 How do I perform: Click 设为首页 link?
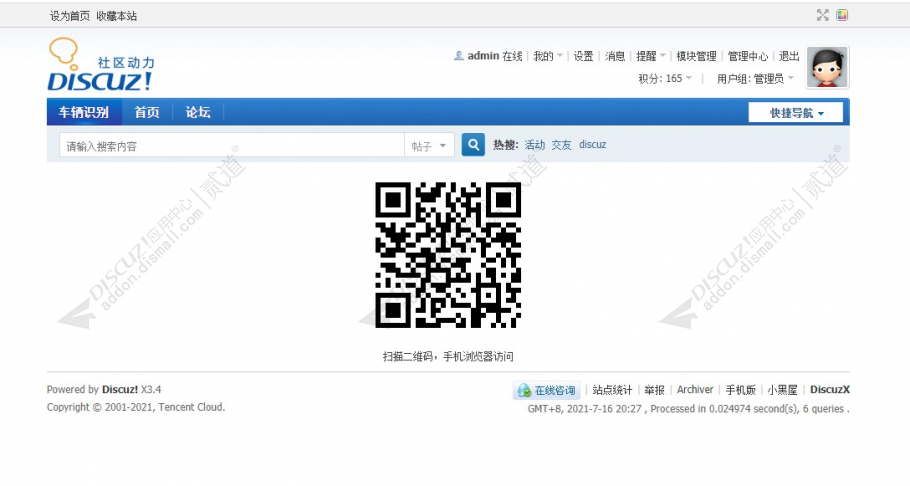tap(70, 16)
